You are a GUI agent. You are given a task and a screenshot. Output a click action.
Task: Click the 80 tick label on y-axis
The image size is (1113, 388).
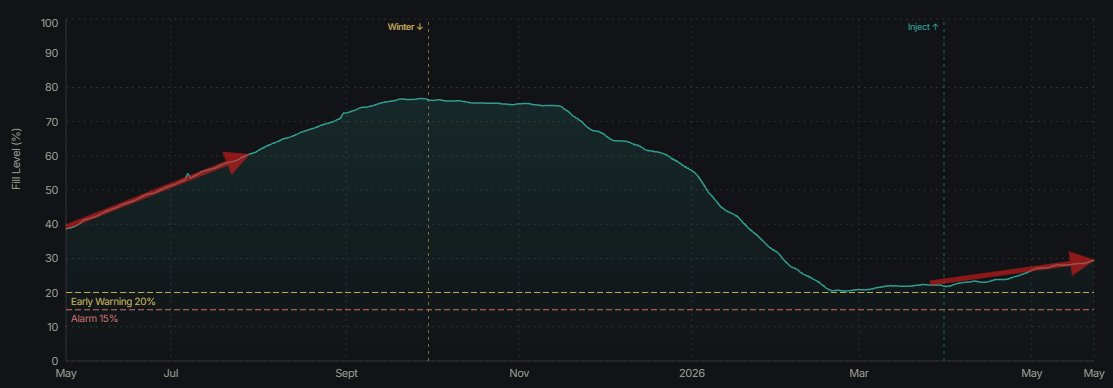[52, 87]
